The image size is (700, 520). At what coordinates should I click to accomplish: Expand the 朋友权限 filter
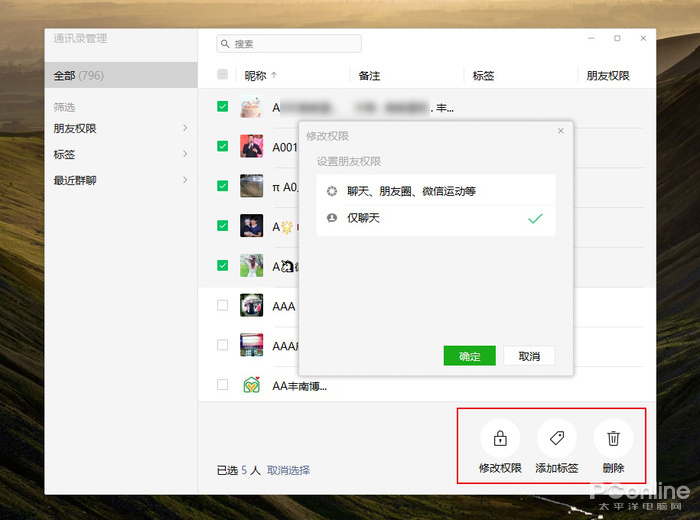coord(121,129)
